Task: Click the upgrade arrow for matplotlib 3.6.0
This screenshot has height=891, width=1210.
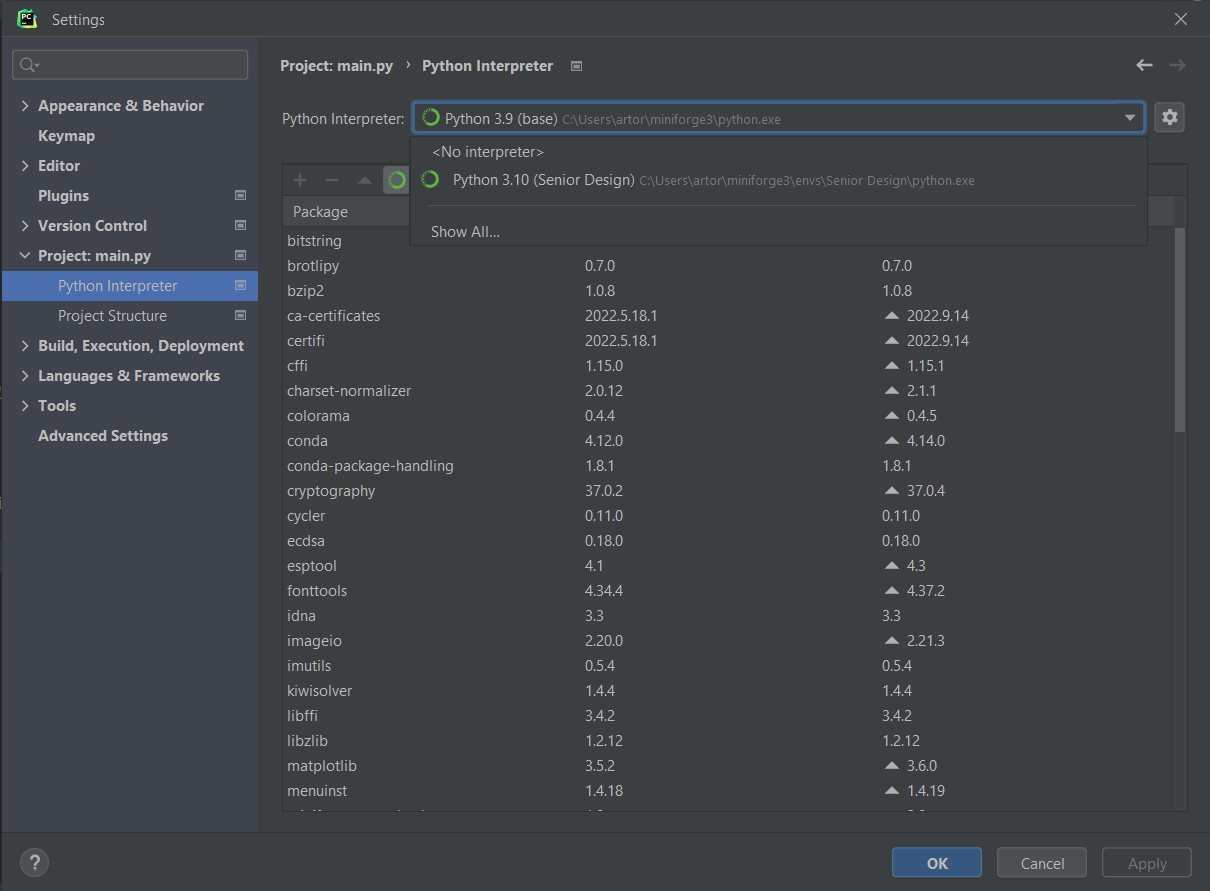Action: coord(892,765)
